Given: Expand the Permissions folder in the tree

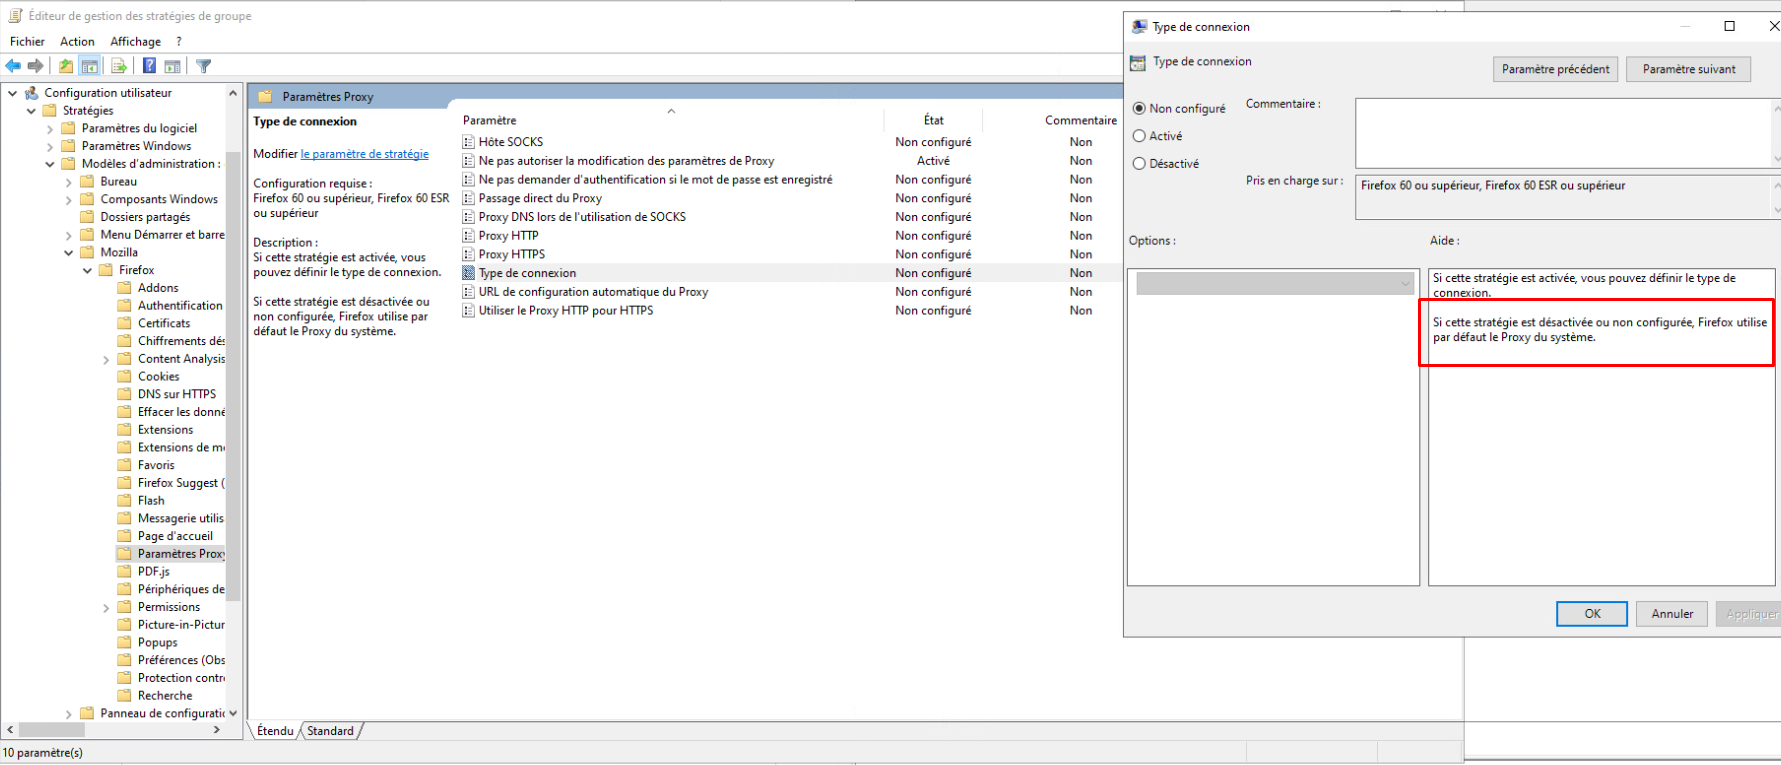Looking at the screenshot, I should [106, 607].
